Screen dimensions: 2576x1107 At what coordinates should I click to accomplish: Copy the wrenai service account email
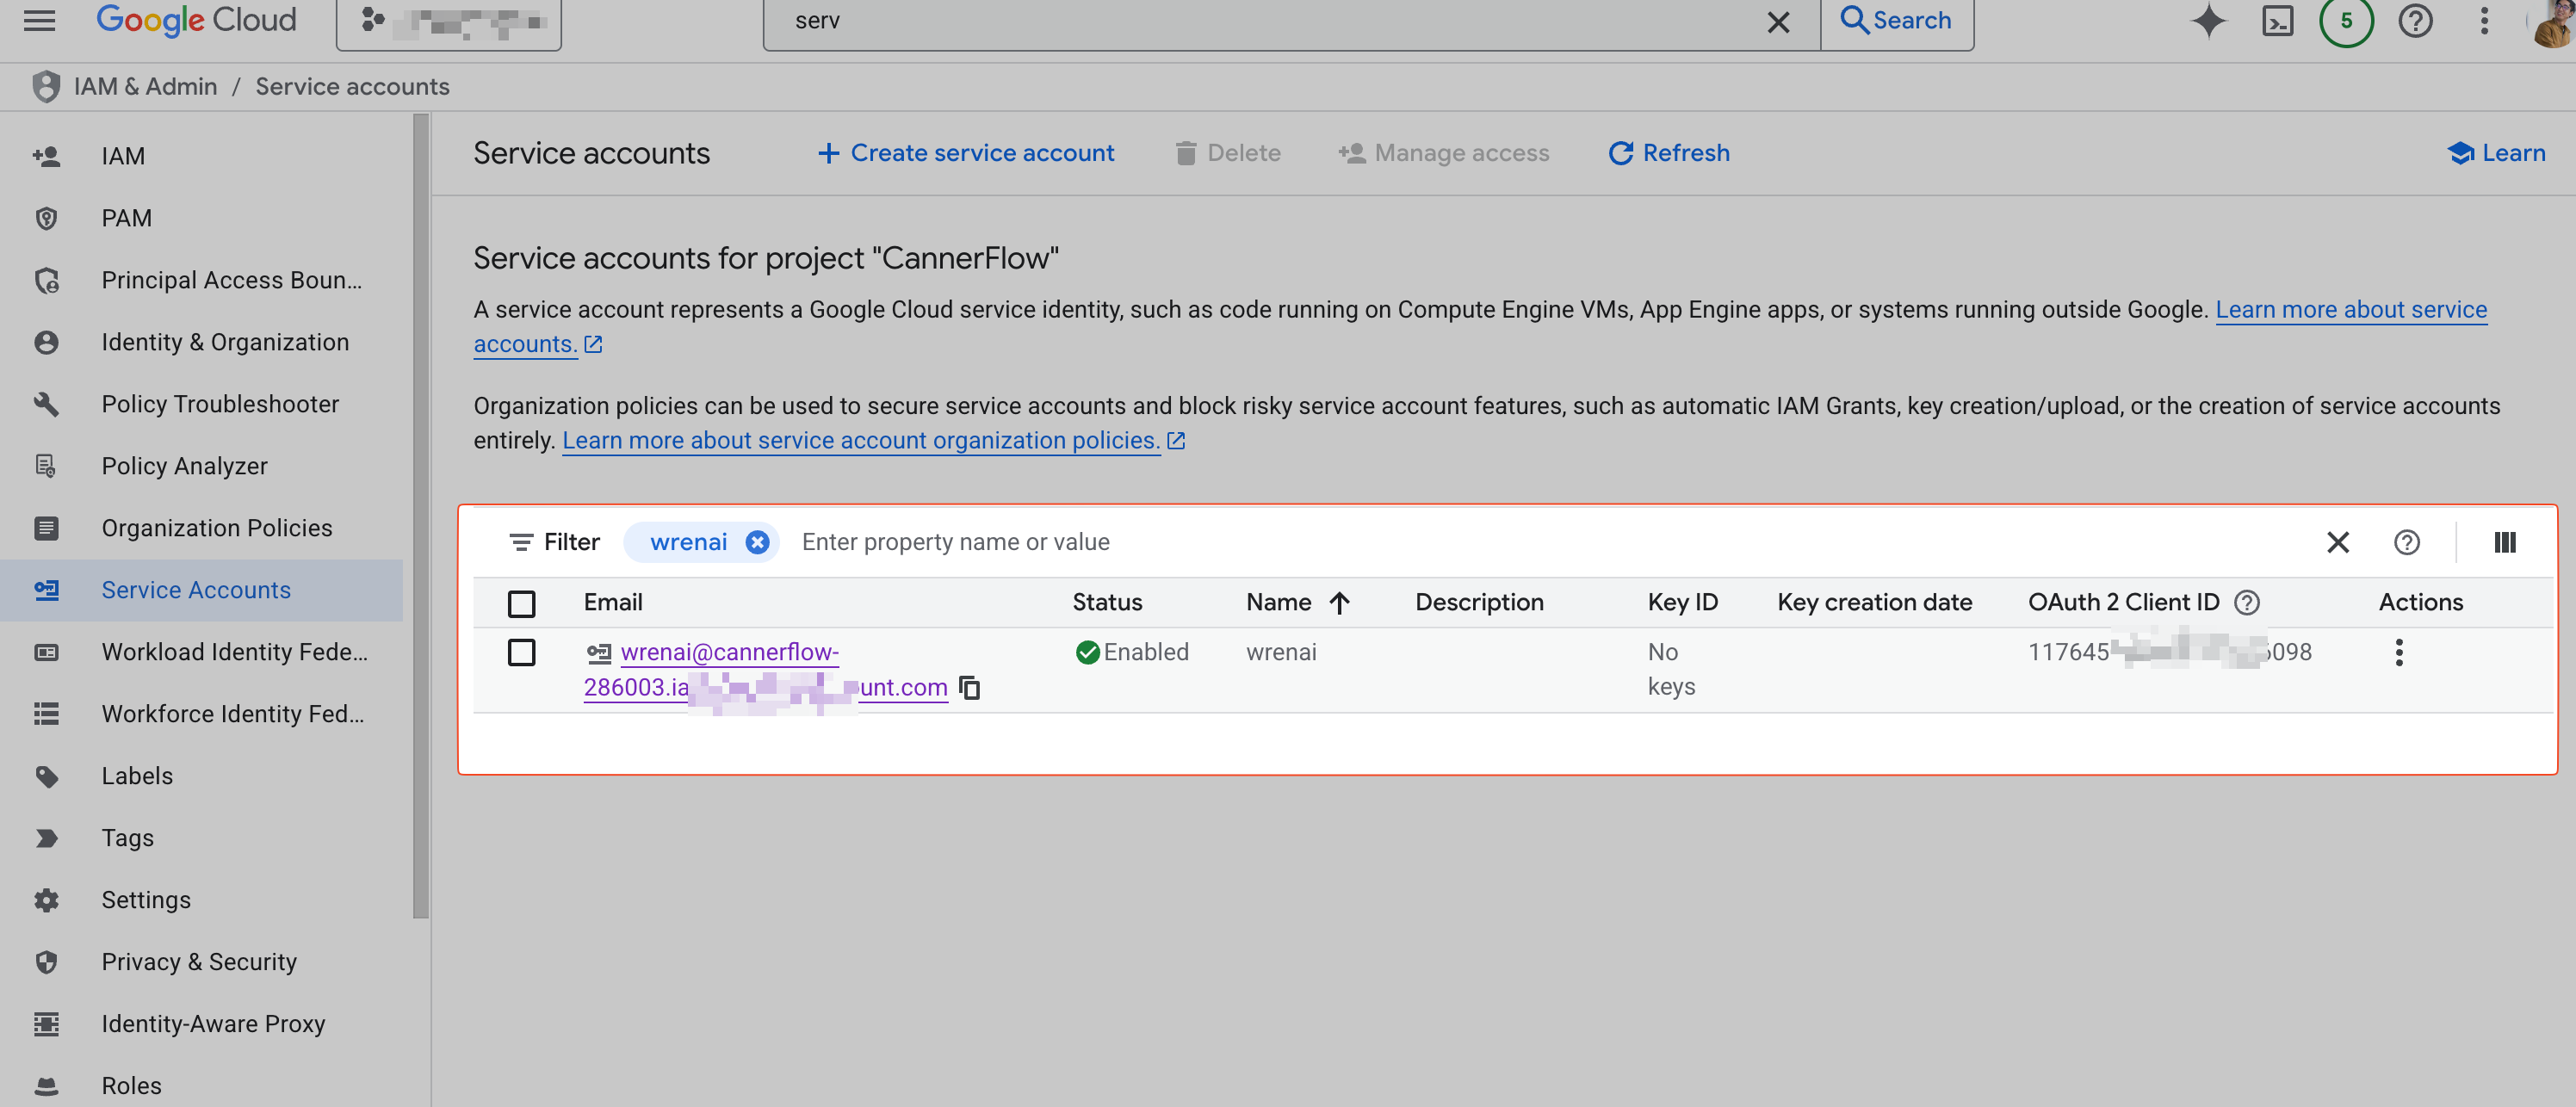click(969, 688)
